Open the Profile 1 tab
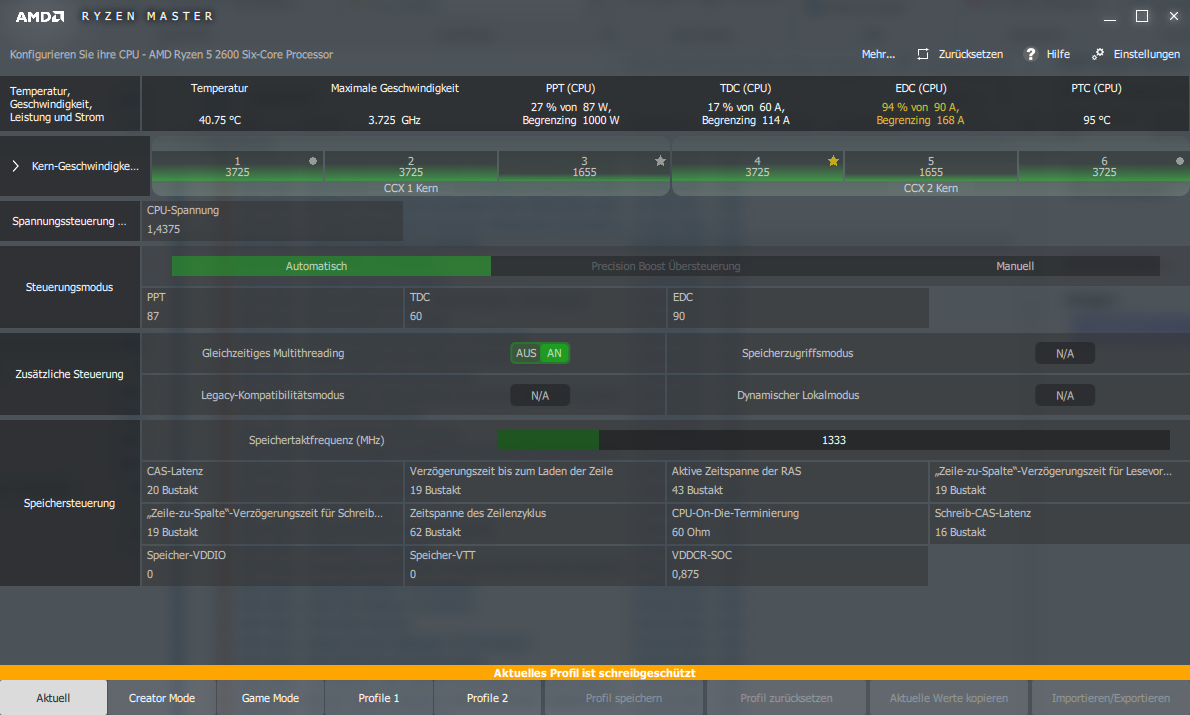Image resolution: width=1190 pixels, height=715 pixels. [x=379, y=698]
